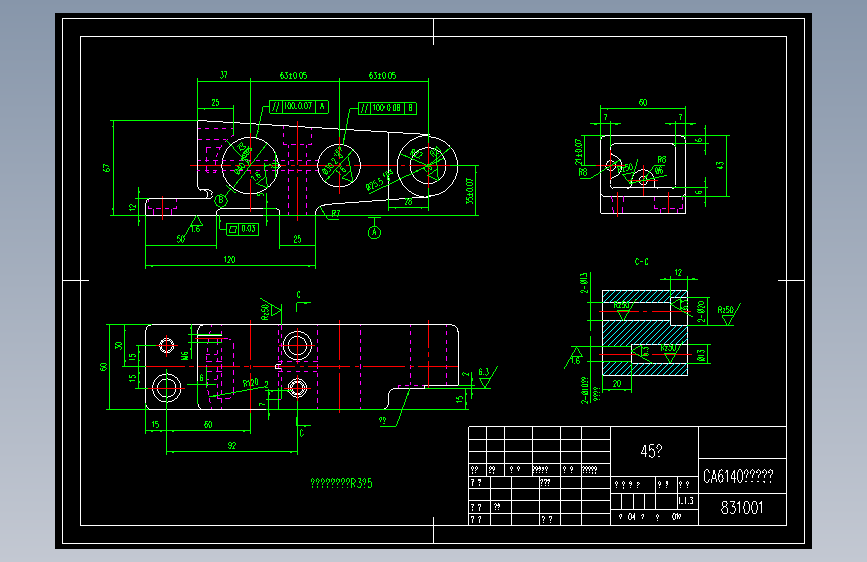Select the 21±0.07 dimension in side view
Viewport: 867px width, 562px height.
(x=578, y=152)
